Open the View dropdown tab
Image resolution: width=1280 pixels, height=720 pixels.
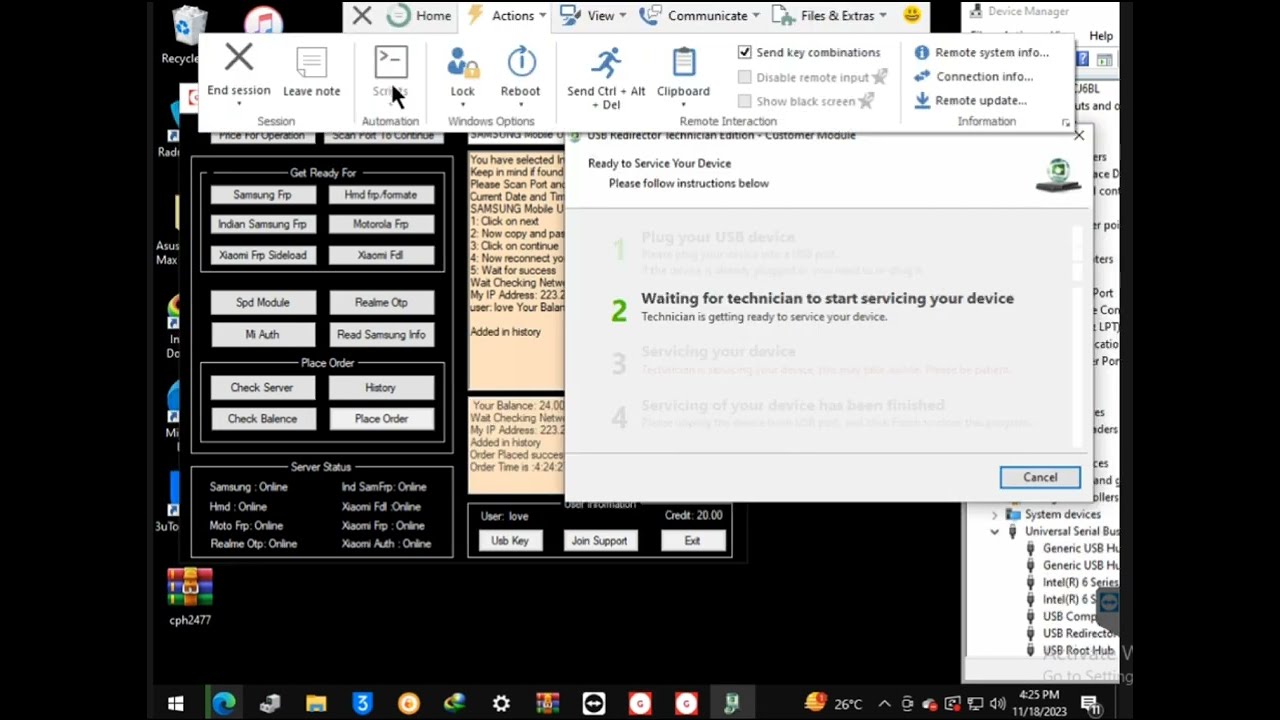[593, 15]
